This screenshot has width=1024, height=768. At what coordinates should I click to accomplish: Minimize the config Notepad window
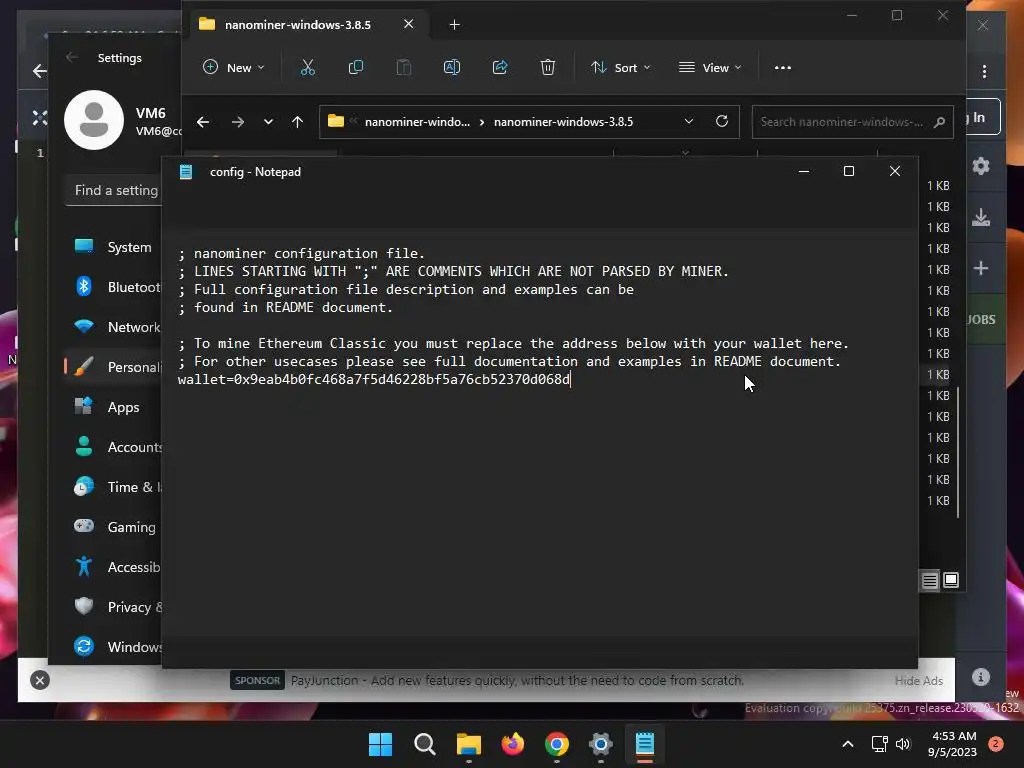pyautogui.click(x=804, y=171)
